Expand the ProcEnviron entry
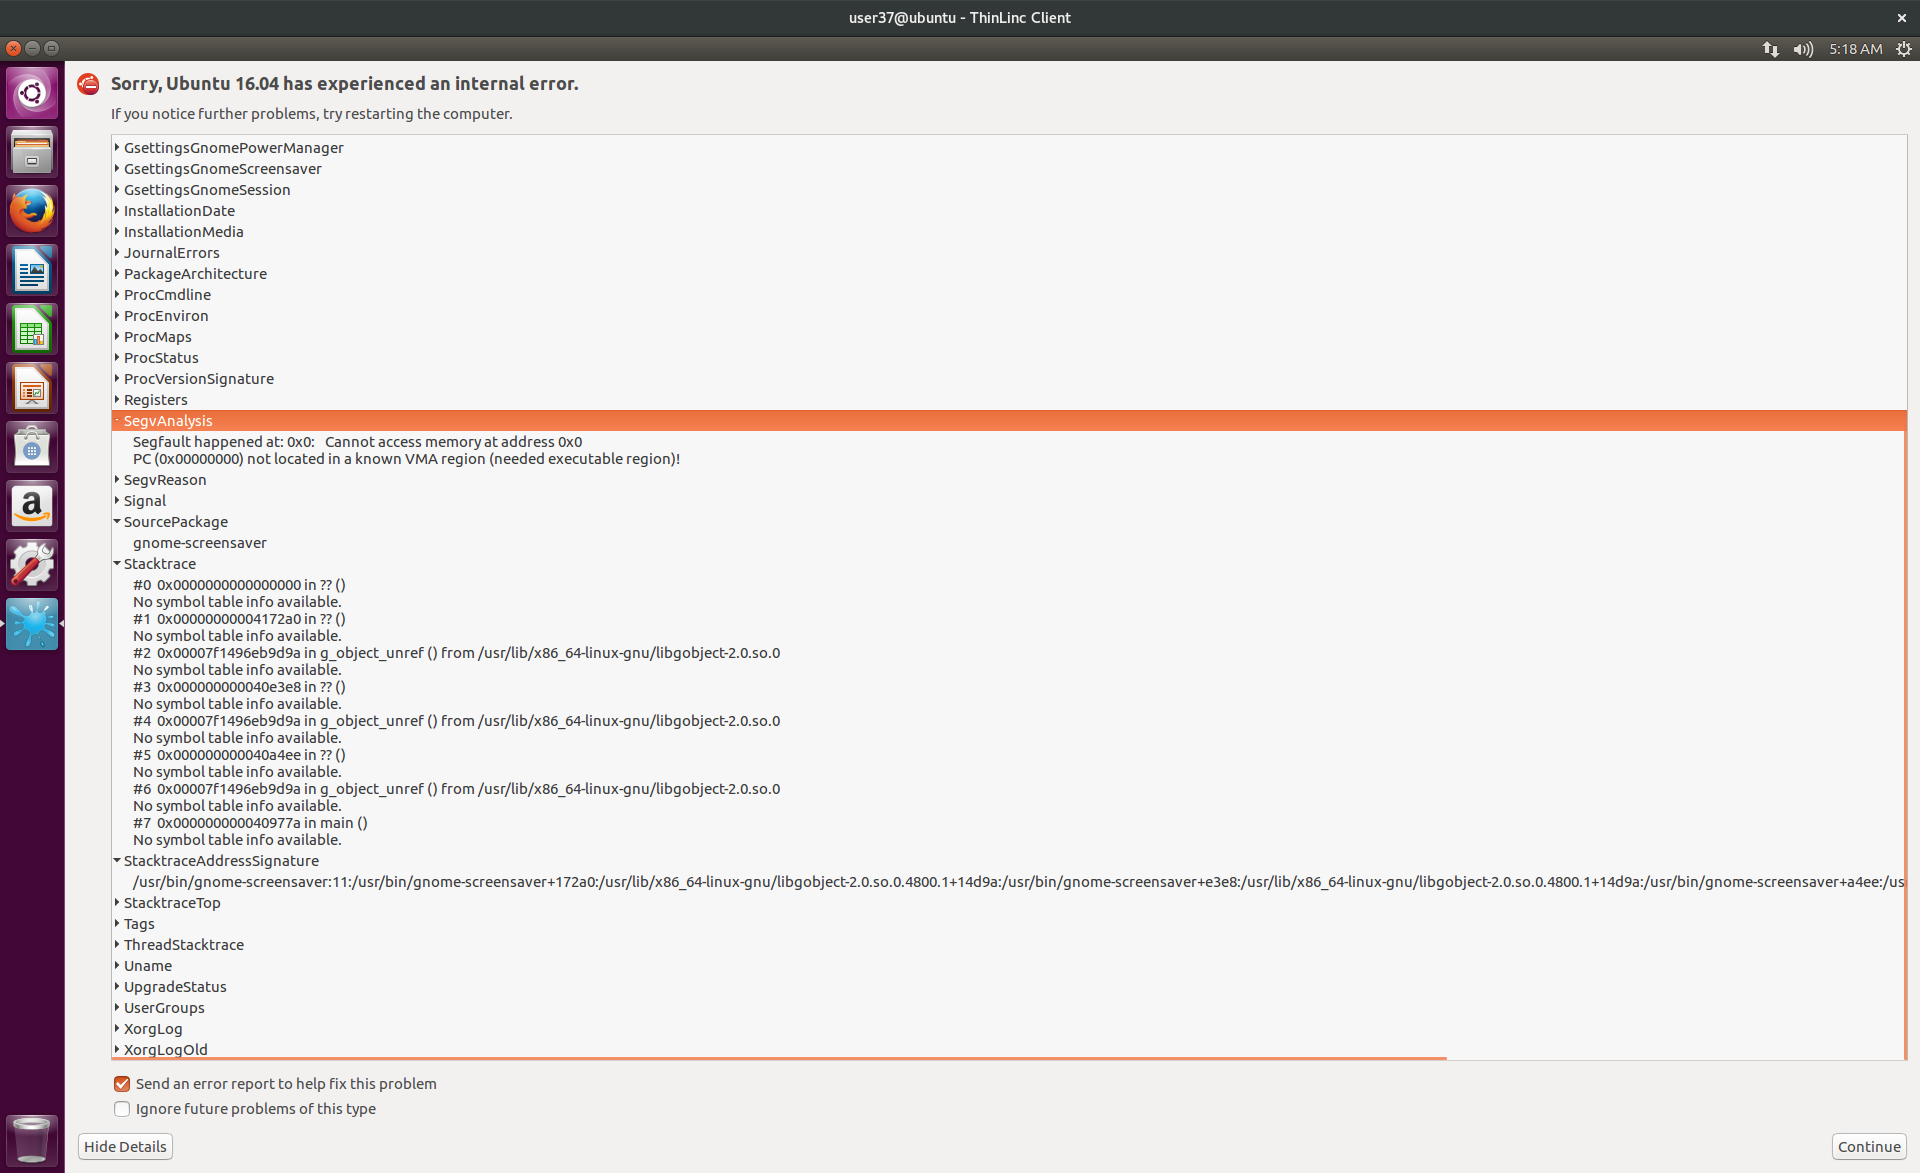Image resolution: width=1920 pixels, height=1173 pixels. click(x=117, y=315)
